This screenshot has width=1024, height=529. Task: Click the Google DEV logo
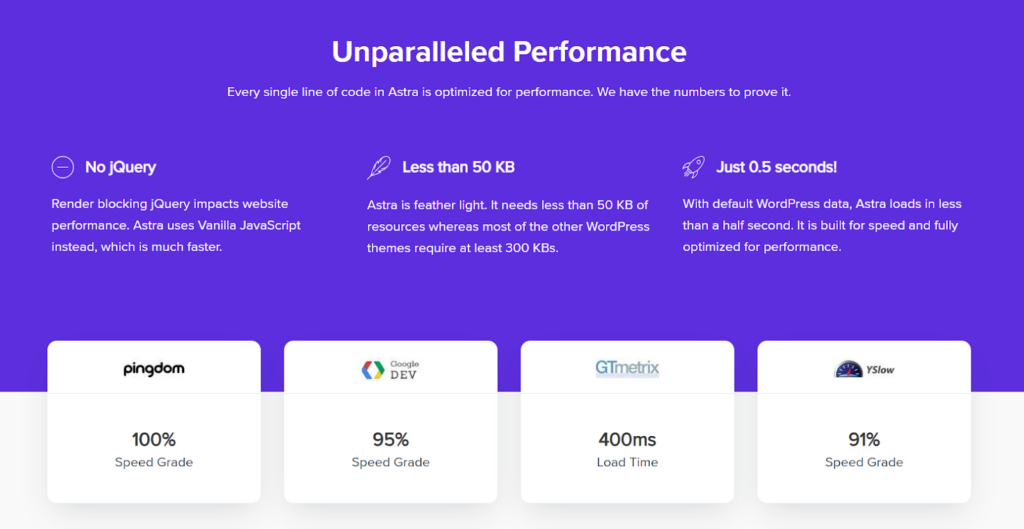tap(391, 370)
